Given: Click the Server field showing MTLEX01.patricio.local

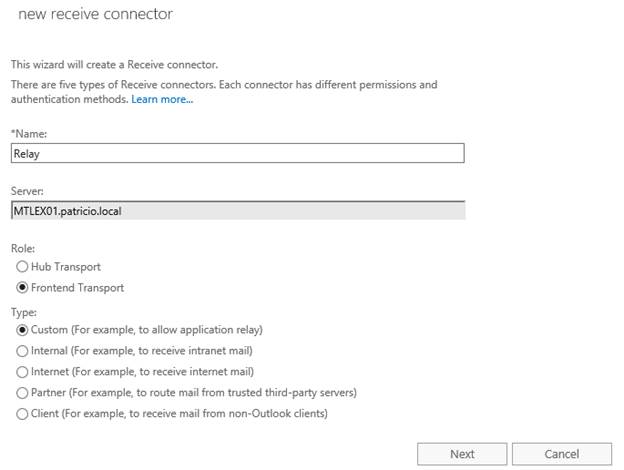Looking at the screenshot, I should [x=237, y=210].
